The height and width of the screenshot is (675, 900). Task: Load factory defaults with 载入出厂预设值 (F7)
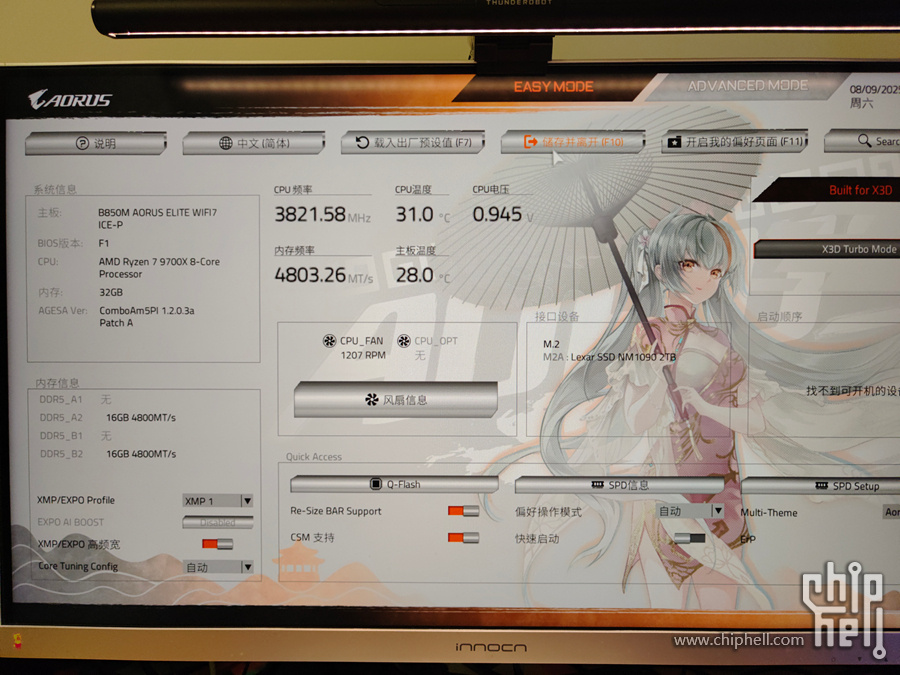coord(413,142)
